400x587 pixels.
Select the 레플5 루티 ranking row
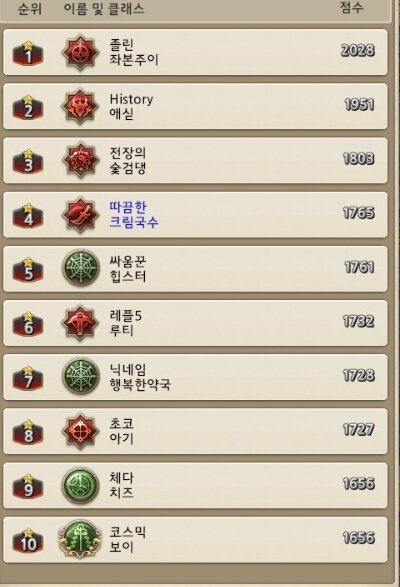tap(195, 323)
